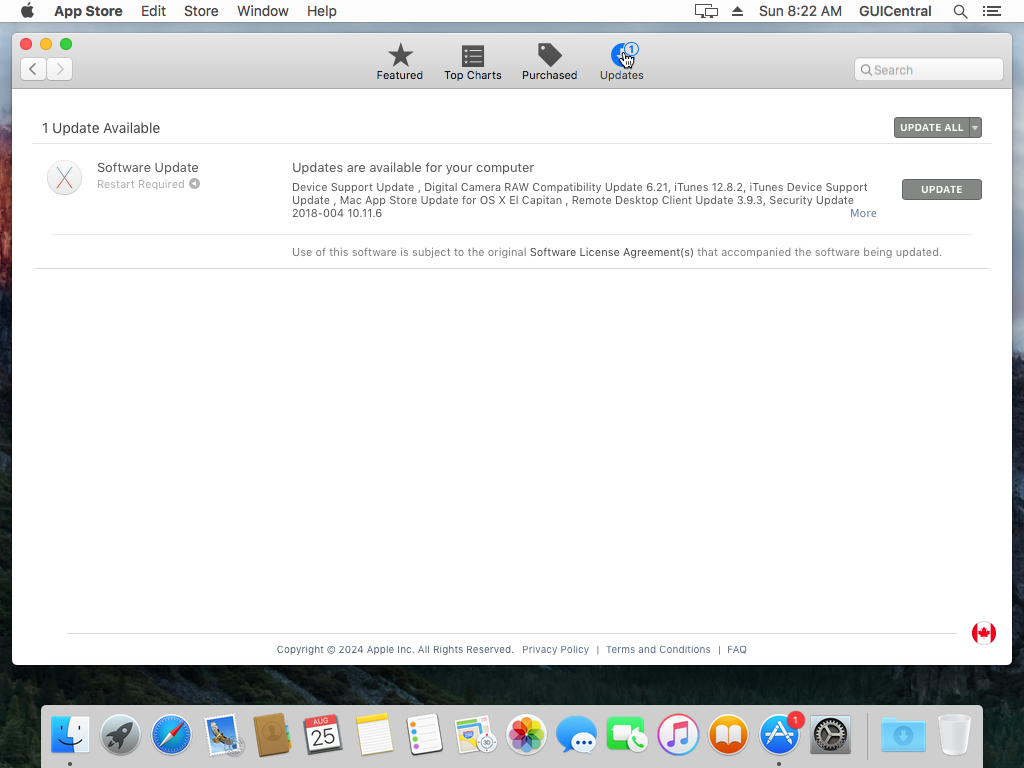This screenshot has width=1024, height=768.
Task: Open the Privacy Policy link
Action: [555, 649]
